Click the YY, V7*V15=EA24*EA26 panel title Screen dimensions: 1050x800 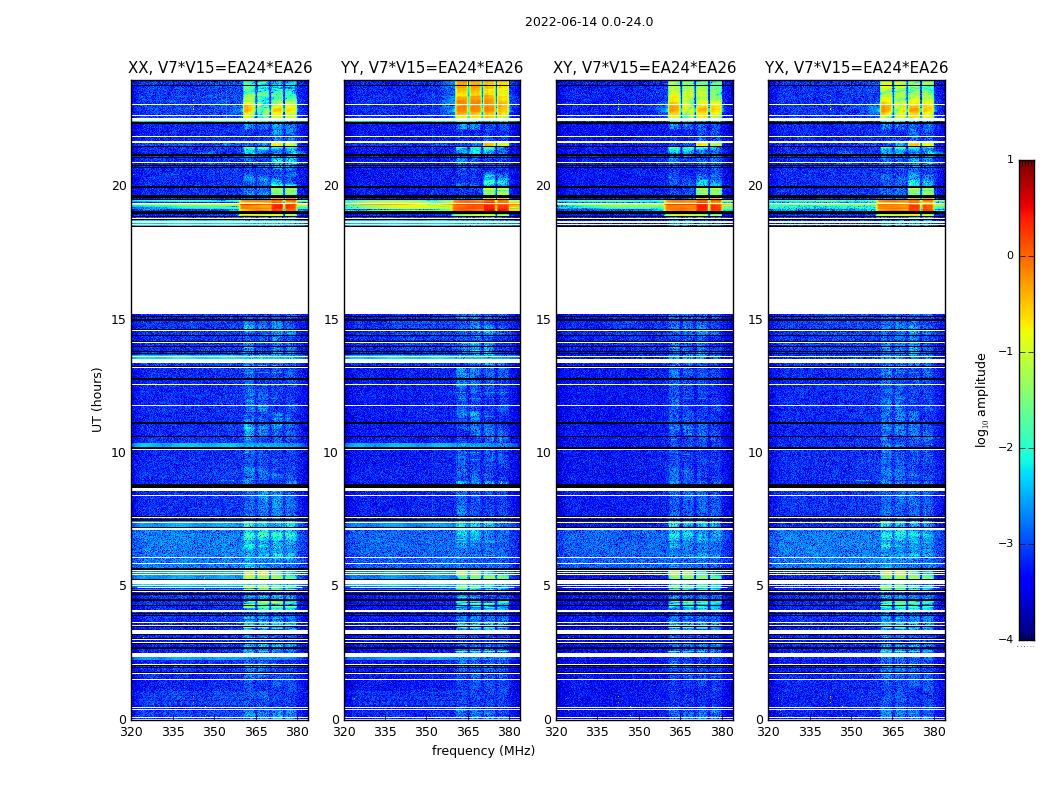432,68
